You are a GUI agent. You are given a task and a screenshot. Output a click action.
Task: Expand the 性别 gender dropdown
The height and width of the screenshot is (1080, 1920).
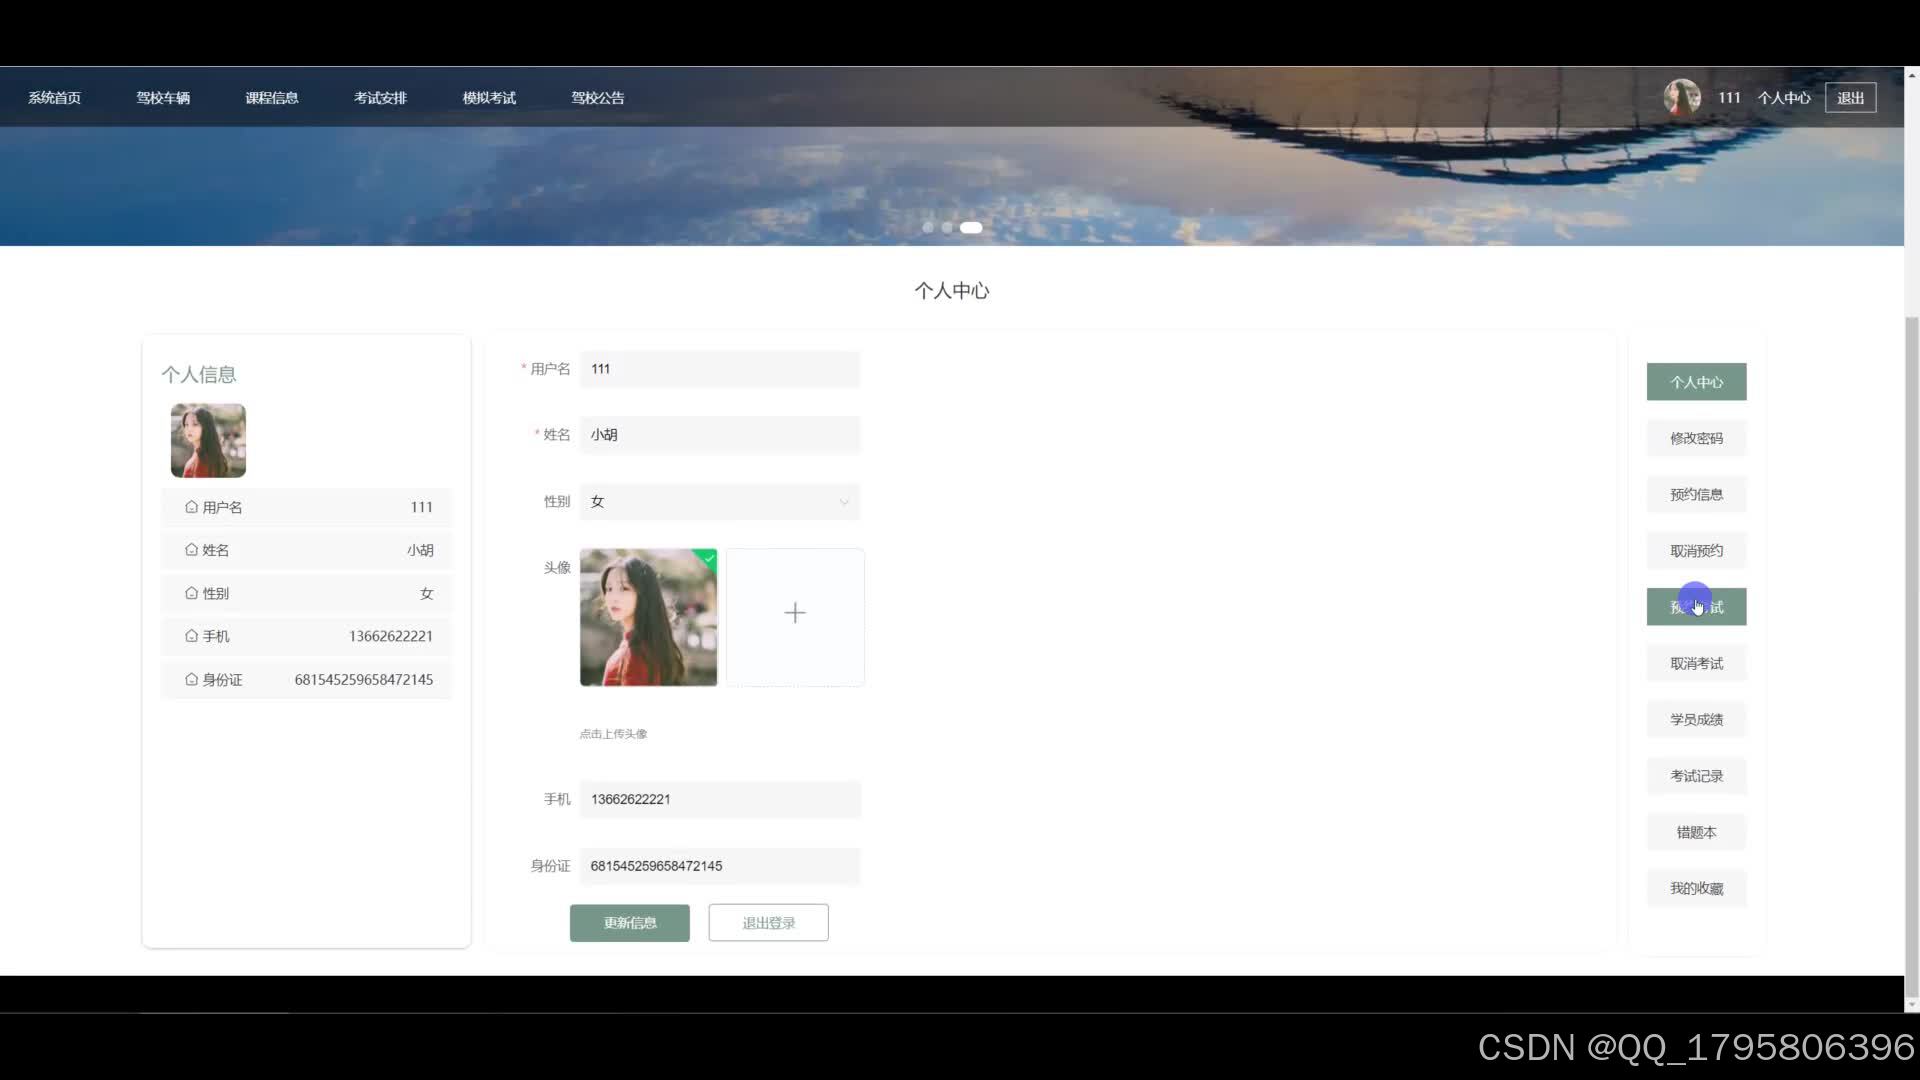click(719, 502)
